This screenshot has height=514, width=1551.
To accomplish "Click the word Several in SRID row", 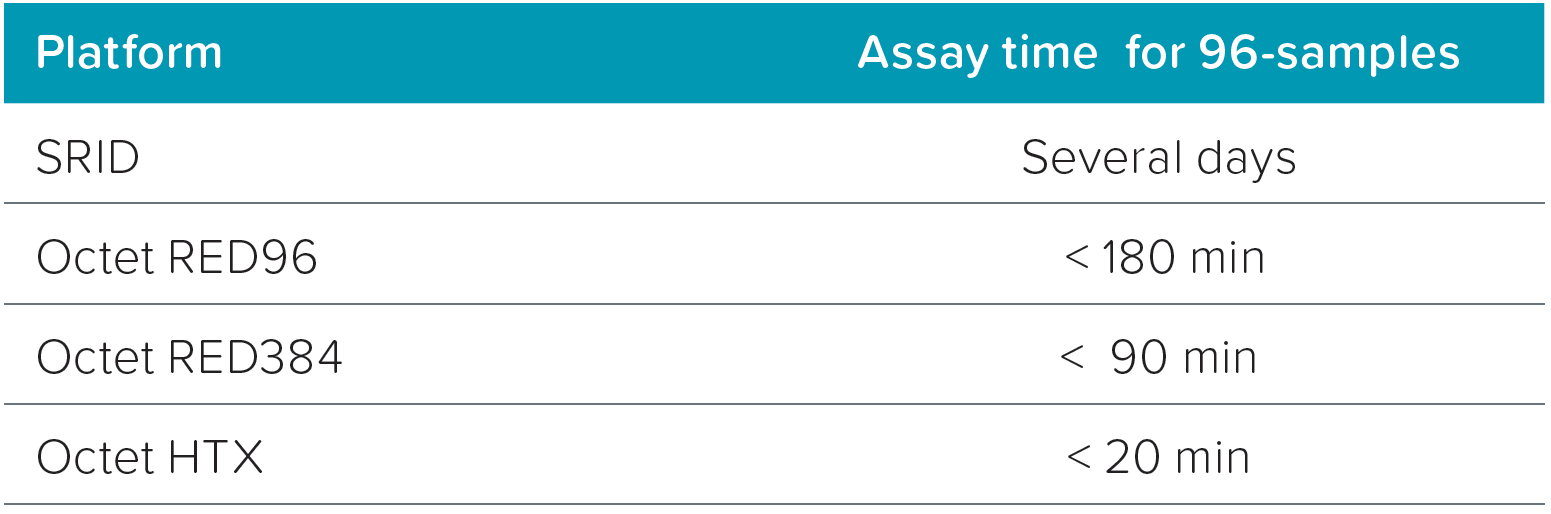I will tap(1089, 158).
